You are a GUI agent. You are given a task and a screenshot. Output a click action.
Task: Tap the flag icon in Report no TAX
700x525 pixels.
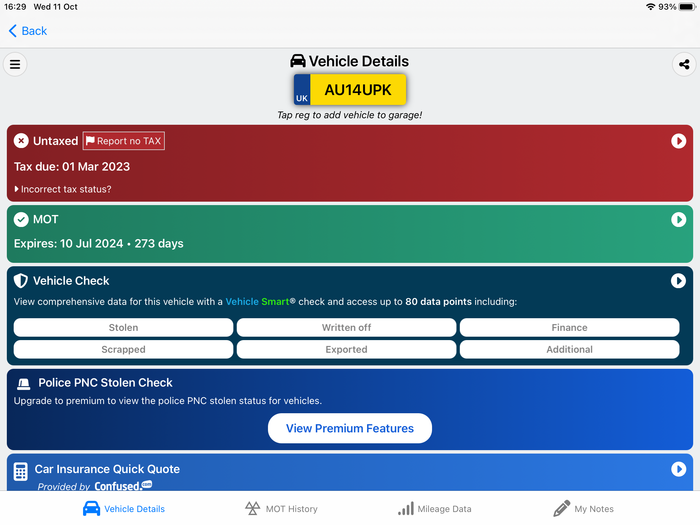coord(90,141)
